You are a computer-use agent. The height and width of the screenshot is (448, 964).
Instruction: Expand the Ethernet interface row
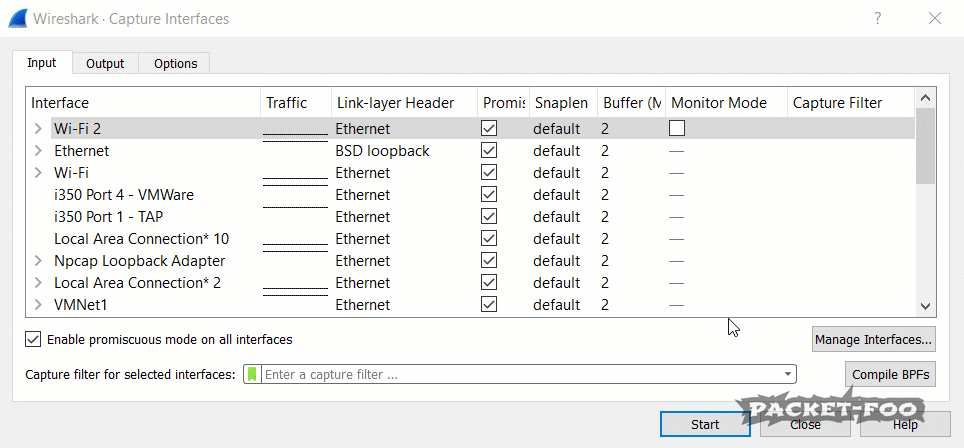39,151
